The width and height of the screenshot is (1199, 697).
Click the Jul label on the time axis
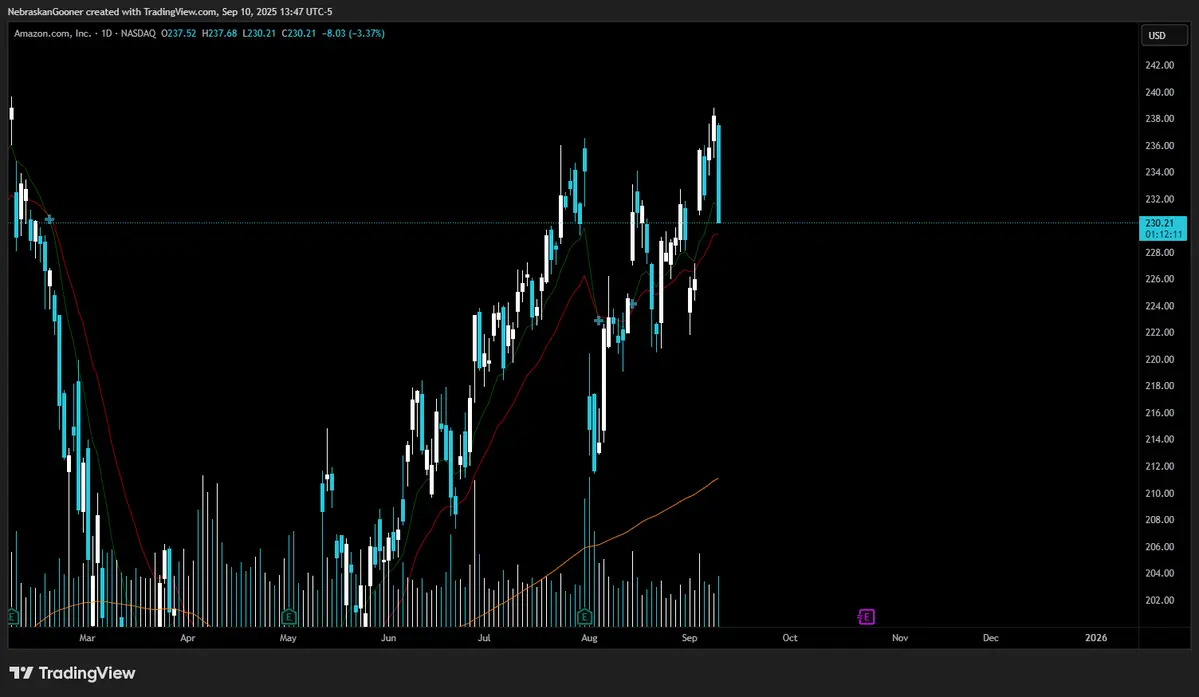pos(484,637)
